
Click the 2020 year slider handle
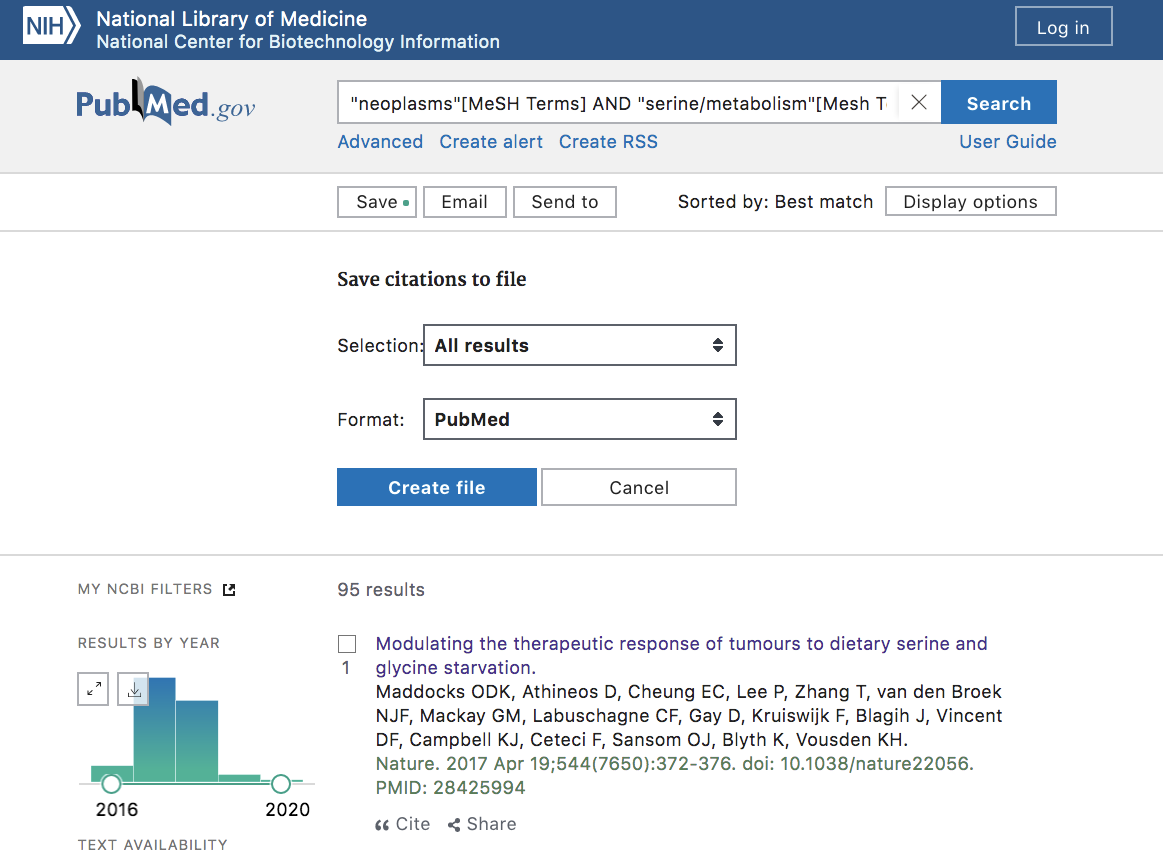coord(281,783)
